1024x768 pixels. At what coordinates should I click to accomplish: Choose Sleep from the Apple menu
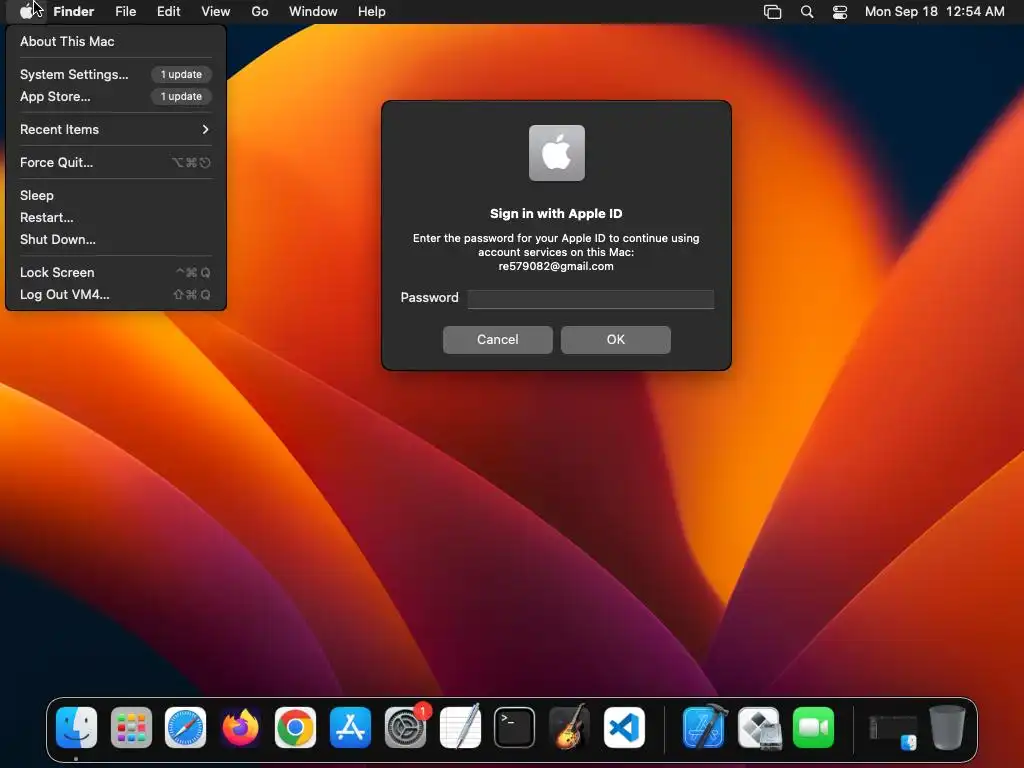coord(116,195)
